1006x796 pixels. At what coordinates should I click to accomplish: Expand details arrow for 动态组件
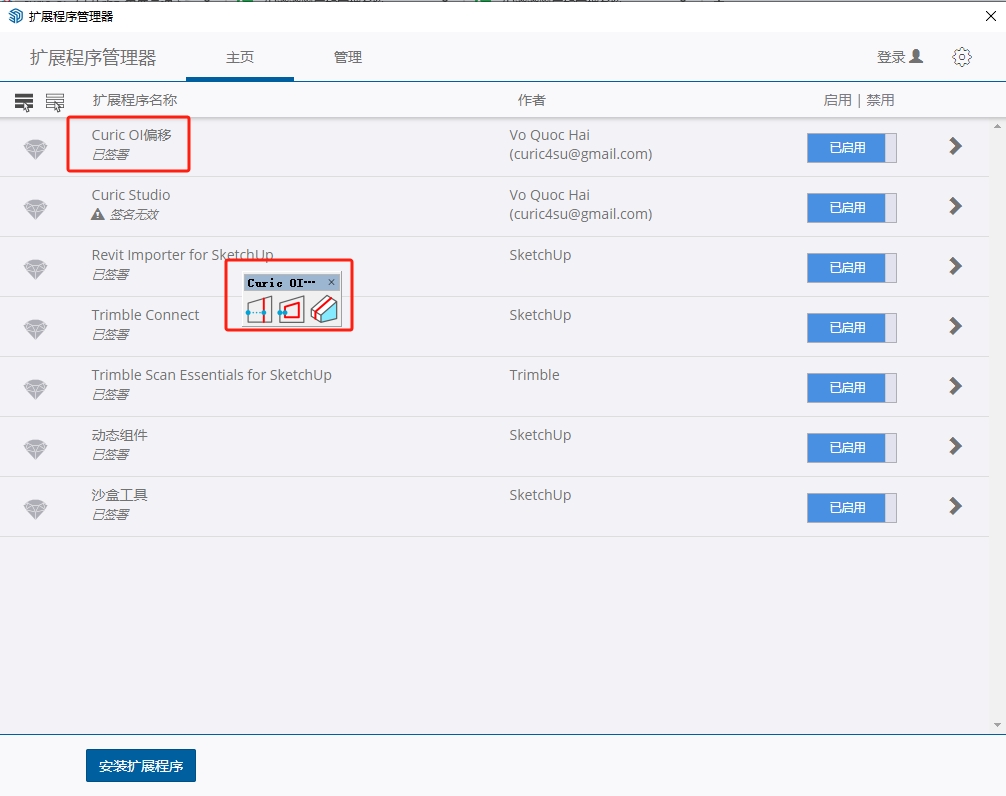coord(955,446)
